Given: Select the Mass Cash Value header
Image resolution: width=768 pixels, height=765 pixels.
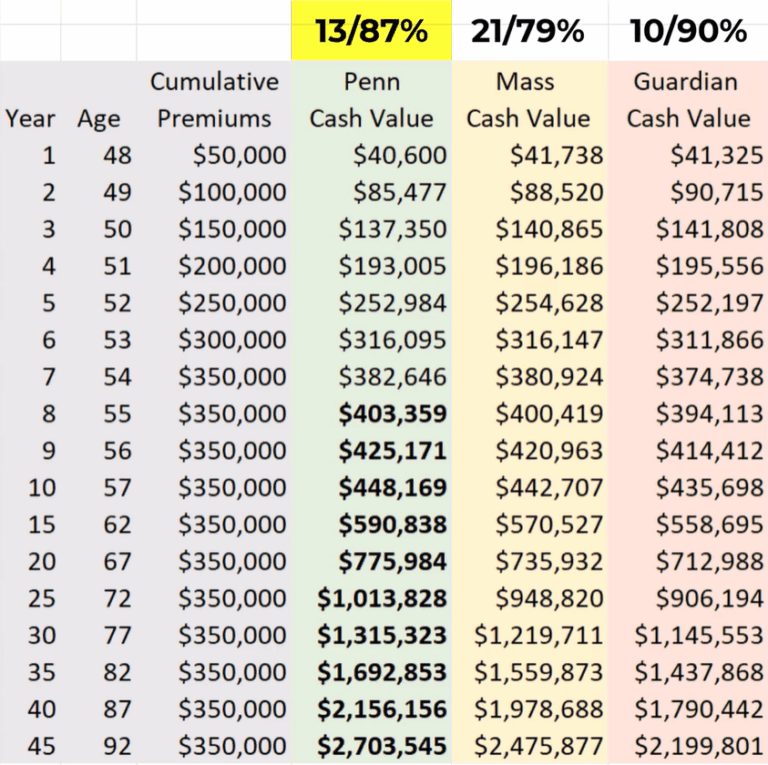Looking at the screenshot, I should click(529, 100).
